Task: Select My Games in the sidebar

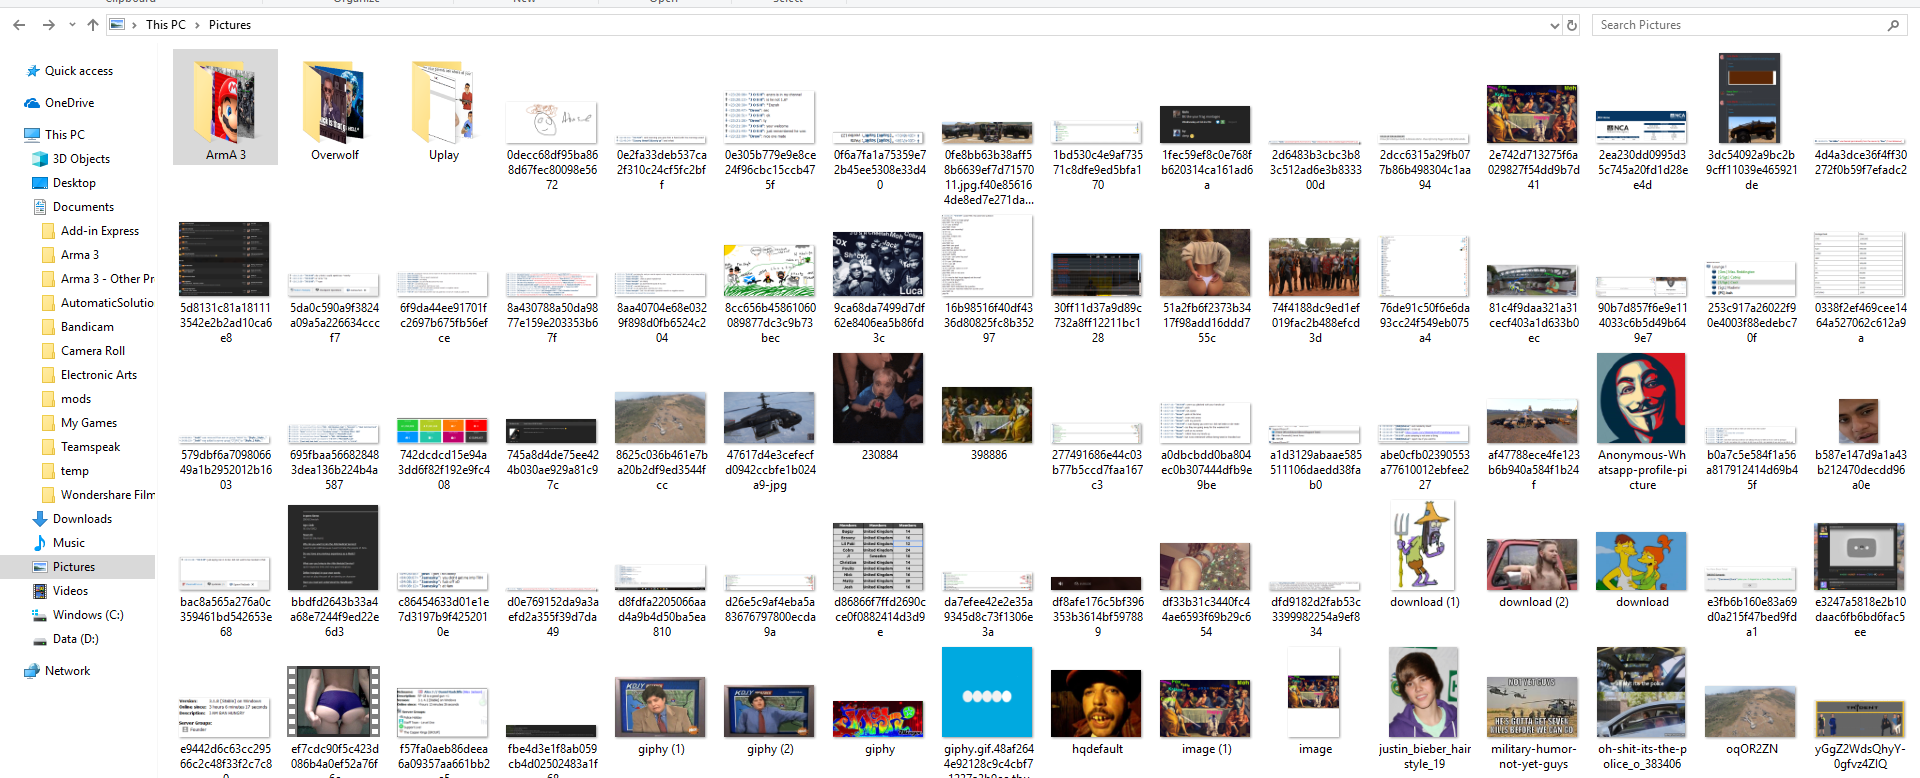Action: coord(89,423)
